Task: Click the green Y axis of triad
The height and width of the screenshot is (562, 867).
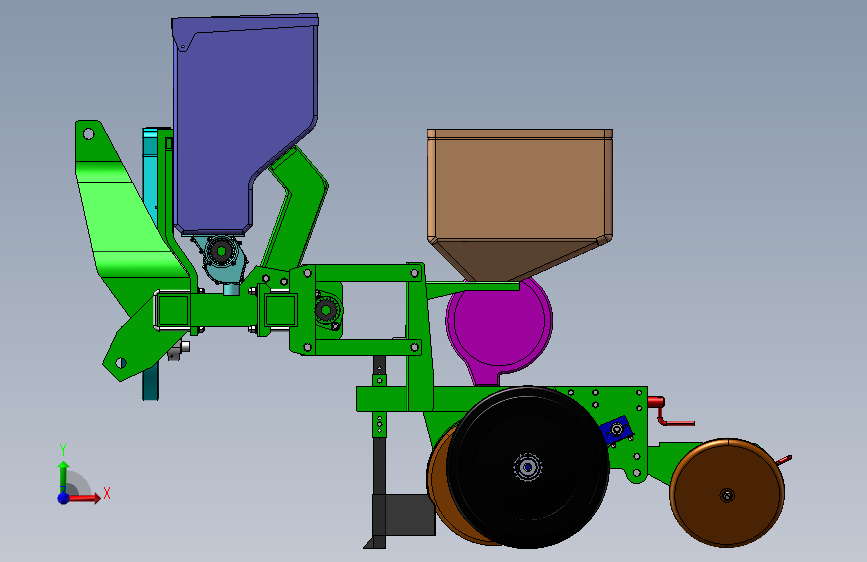Action: (x=64, y=477)
